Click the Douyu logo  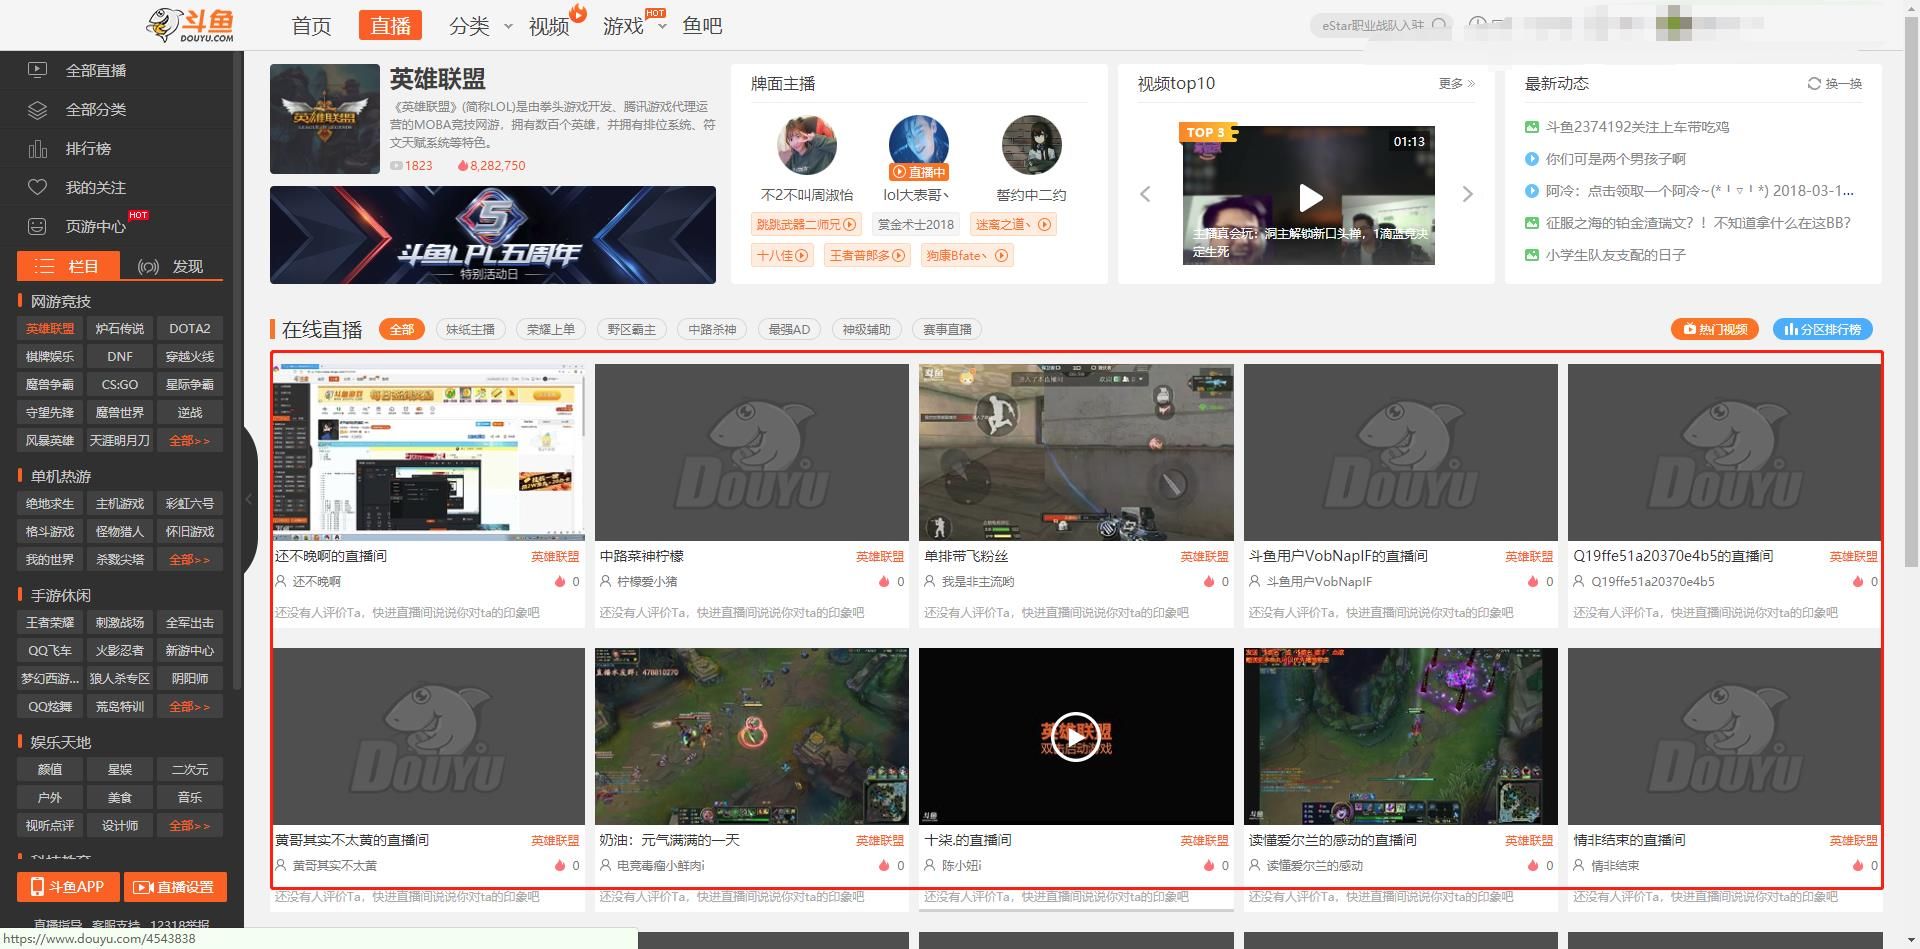190,26
